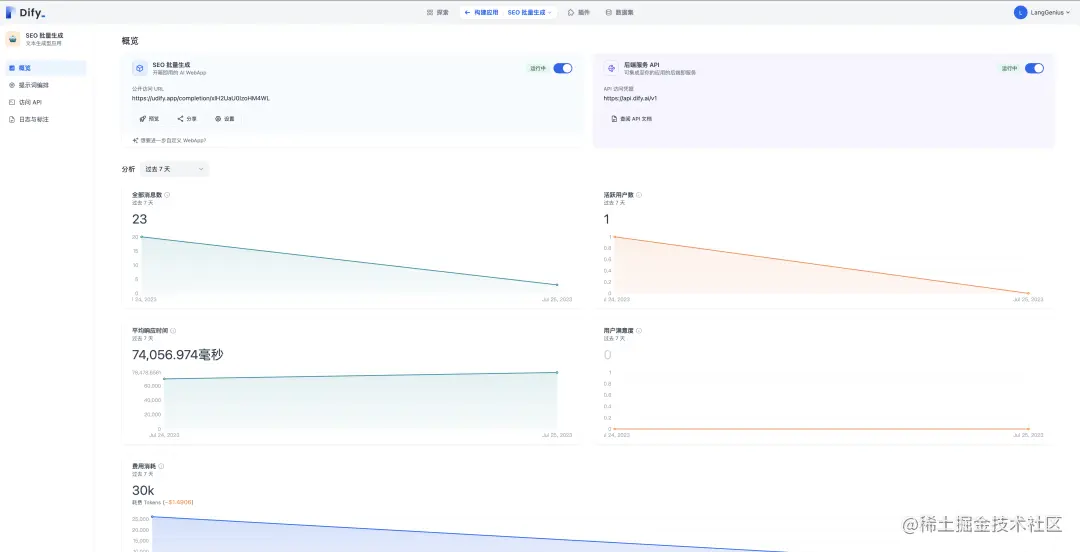Click the blue L user avatar

click(x=1020, y=12)
